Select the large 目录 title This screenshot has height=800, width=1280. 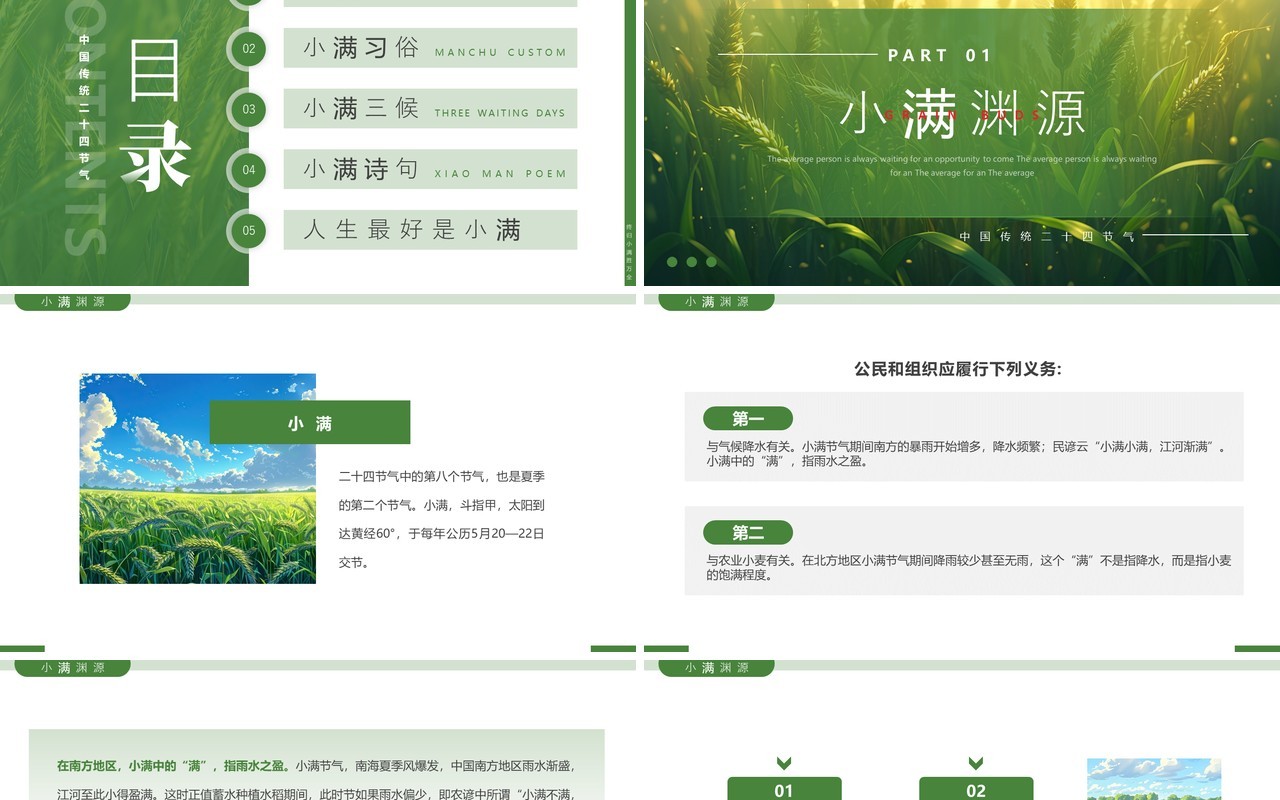[x=155, y=113]
